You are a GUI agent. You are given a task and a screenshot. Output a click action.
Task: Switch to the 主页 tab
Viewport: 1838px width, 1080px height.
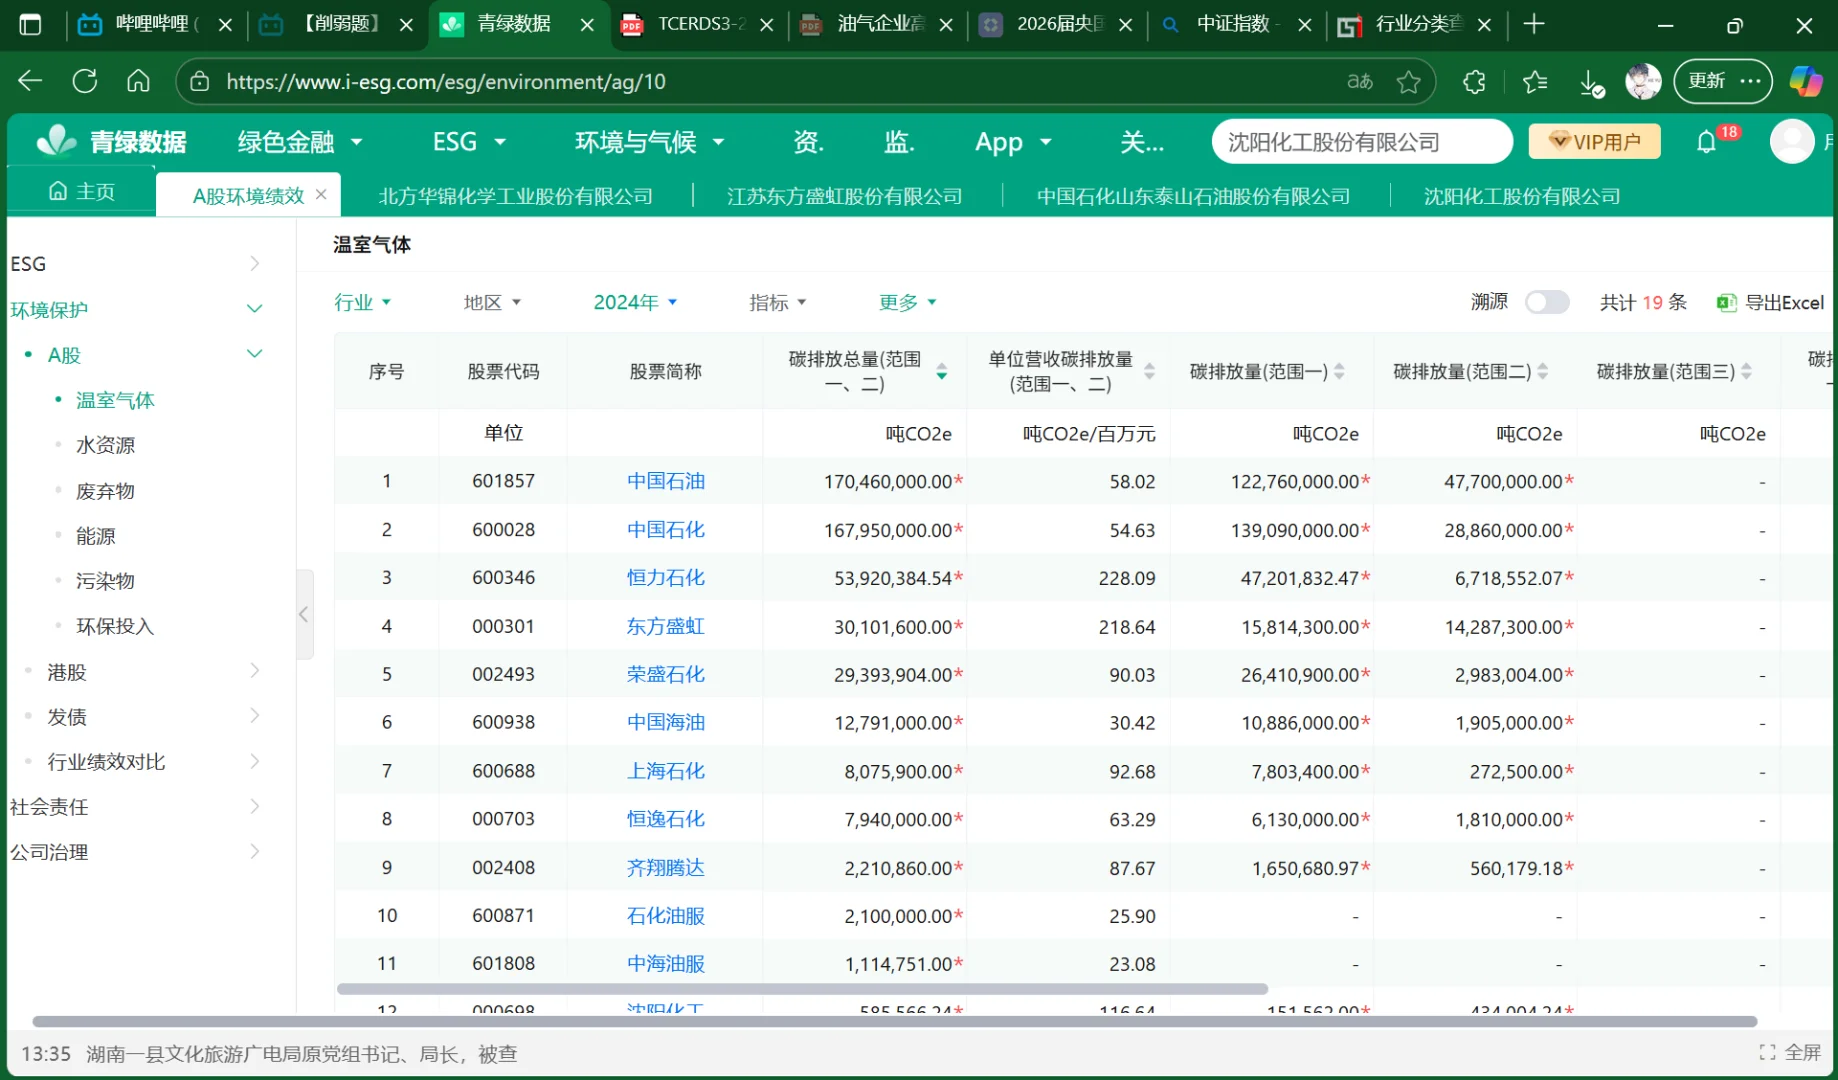[82, 192]
